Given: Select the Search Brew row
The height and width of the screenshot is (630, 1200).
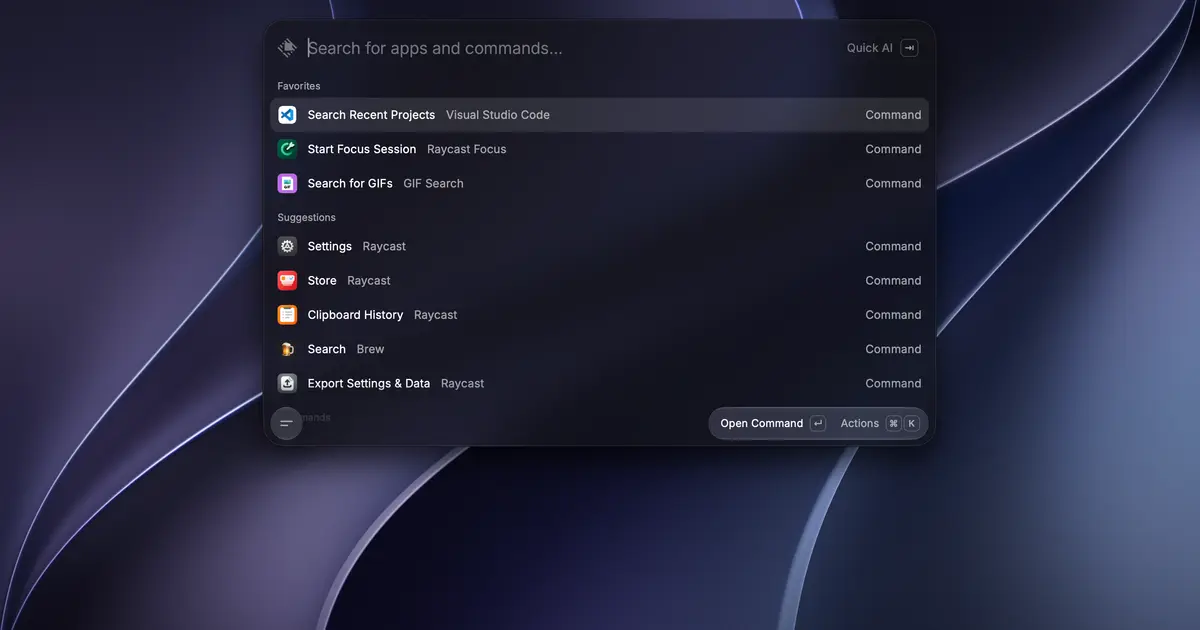Looking at the screenshot, I should point(599,349).
